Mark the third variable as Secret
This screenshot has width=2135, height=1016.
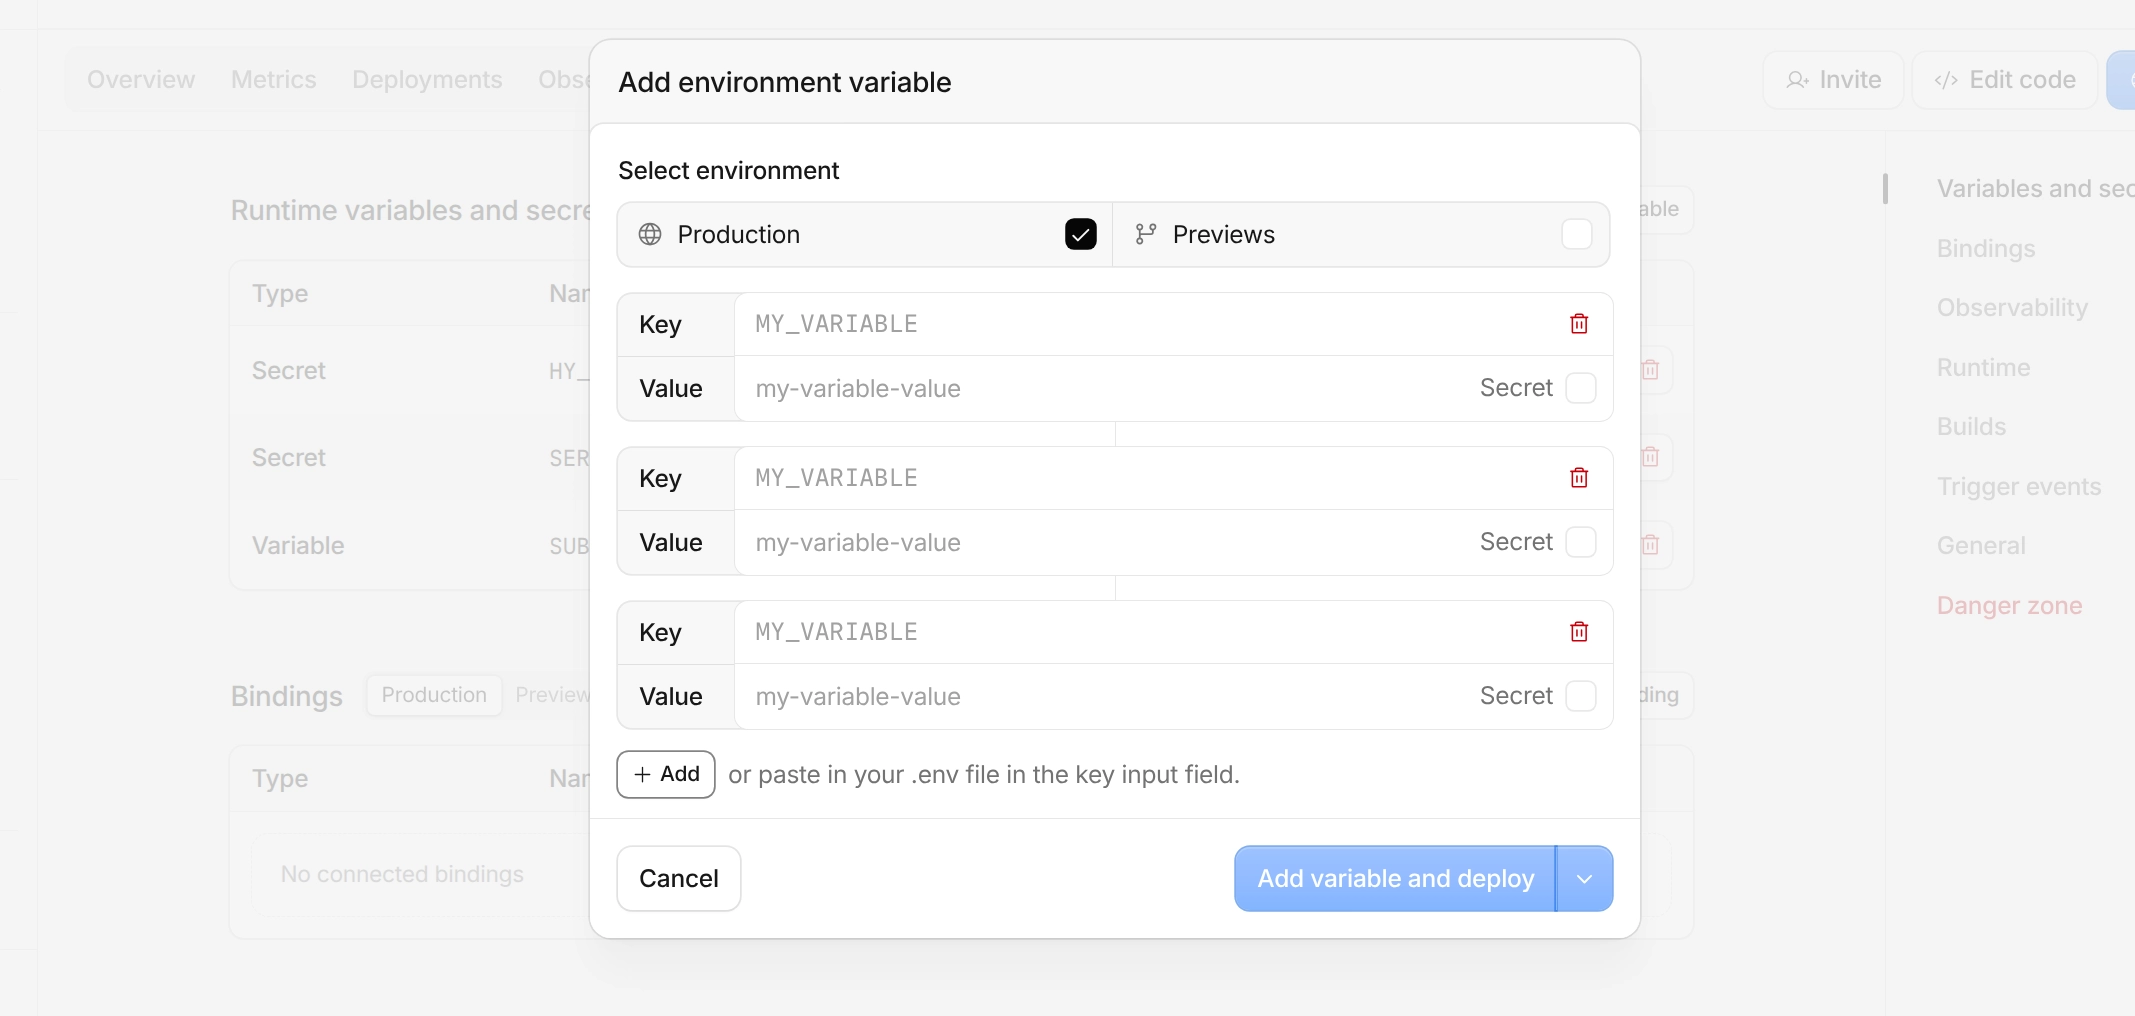(x=1581, y=696)
